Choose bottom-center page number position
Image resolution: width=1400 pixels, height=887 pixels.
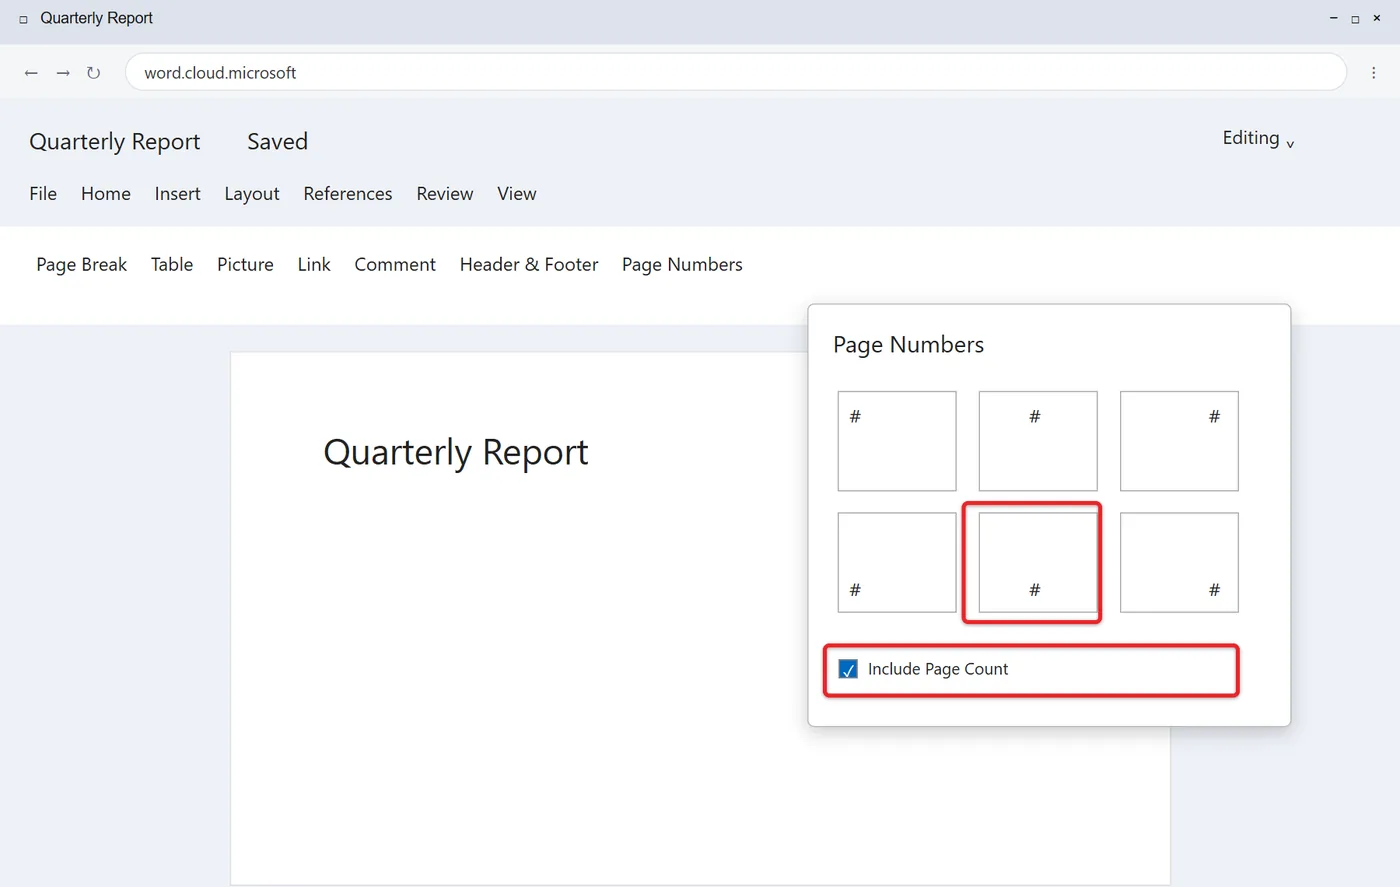(1038, 562)
